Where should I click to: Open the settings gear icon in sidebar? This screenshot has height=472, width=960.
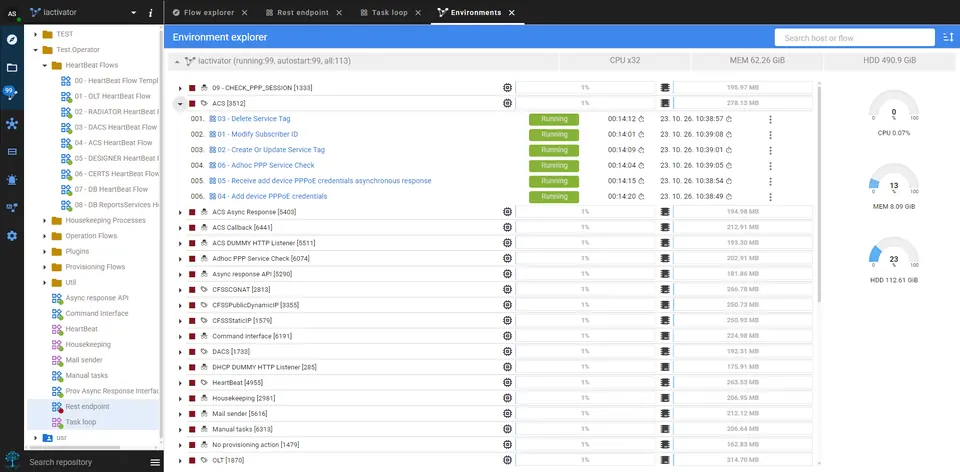point(12,236)
